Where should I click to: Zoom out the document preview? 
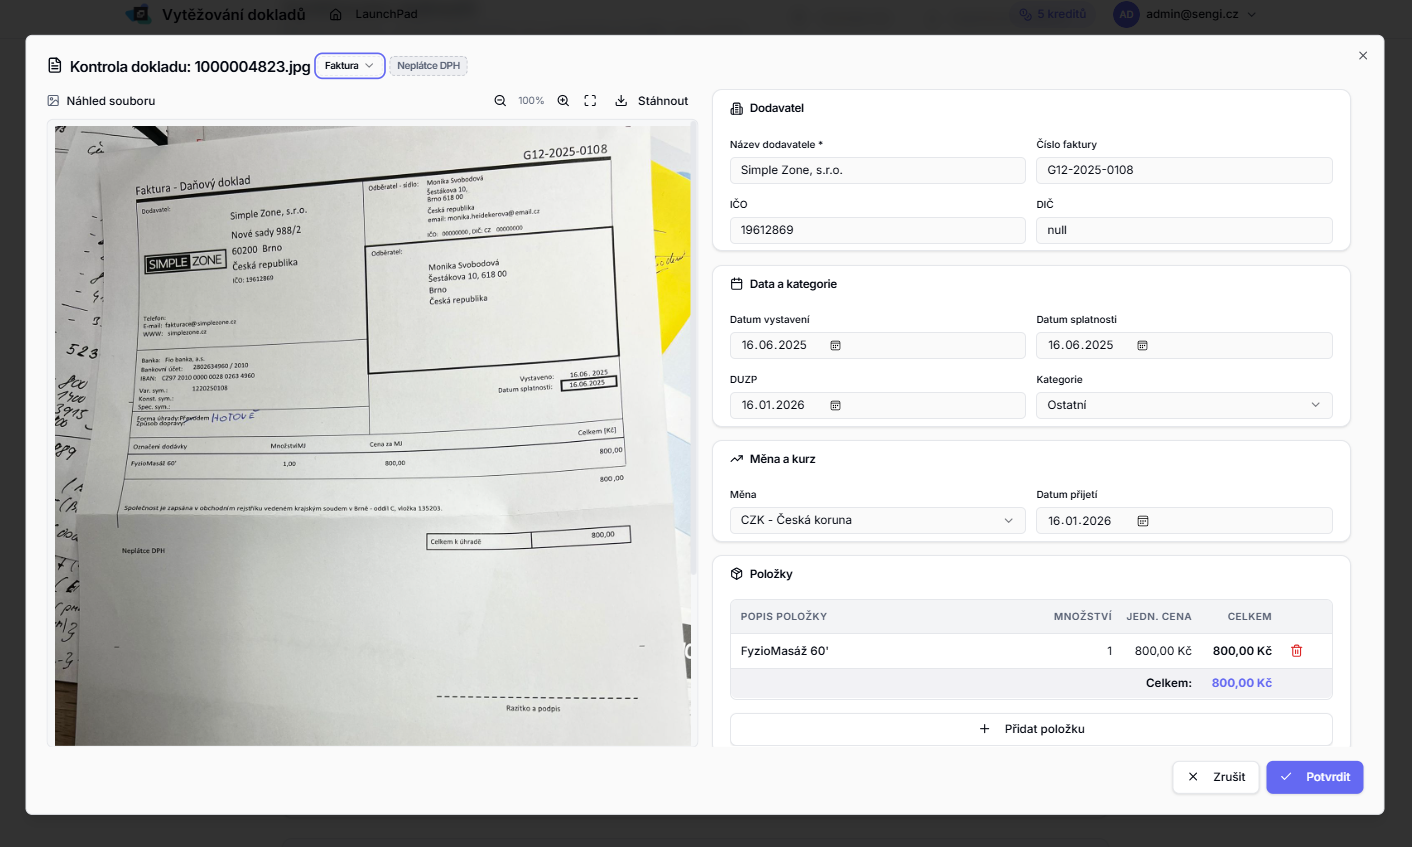(500, 101)
